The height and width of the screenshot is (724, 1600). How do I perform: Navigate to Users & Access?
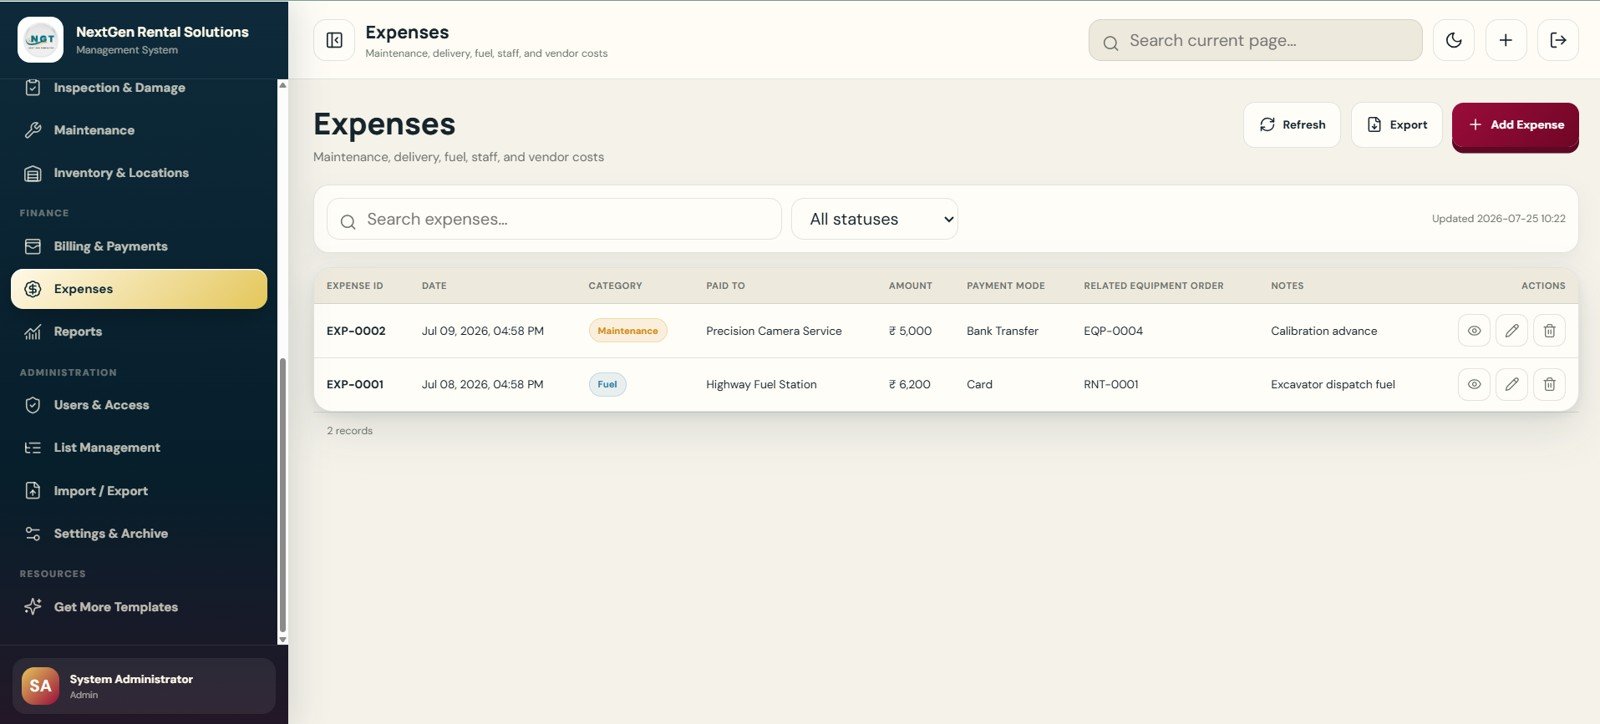click(139, 405)
